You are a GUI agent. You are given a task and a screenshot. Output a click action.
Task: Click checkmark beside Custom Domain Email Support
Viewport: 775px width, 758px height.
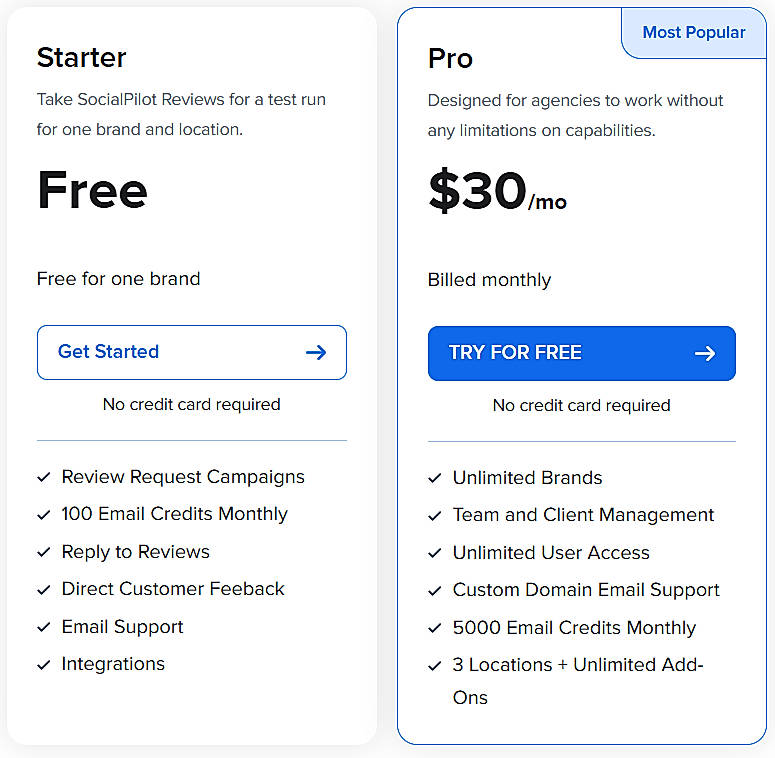click(435, 591)
